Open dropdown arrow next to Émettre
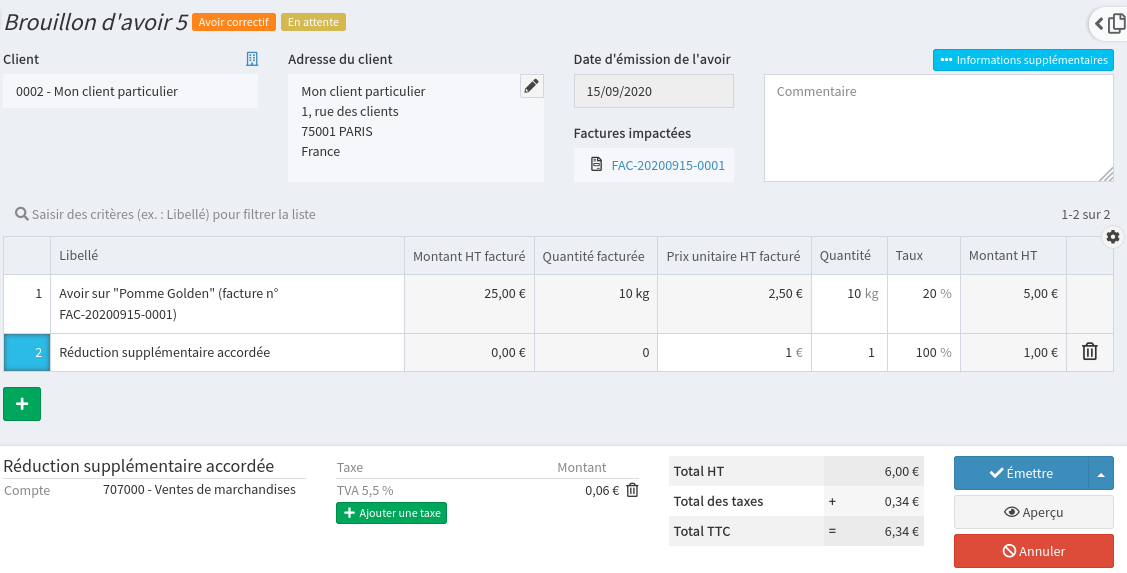 click(x=1100, y=473)
